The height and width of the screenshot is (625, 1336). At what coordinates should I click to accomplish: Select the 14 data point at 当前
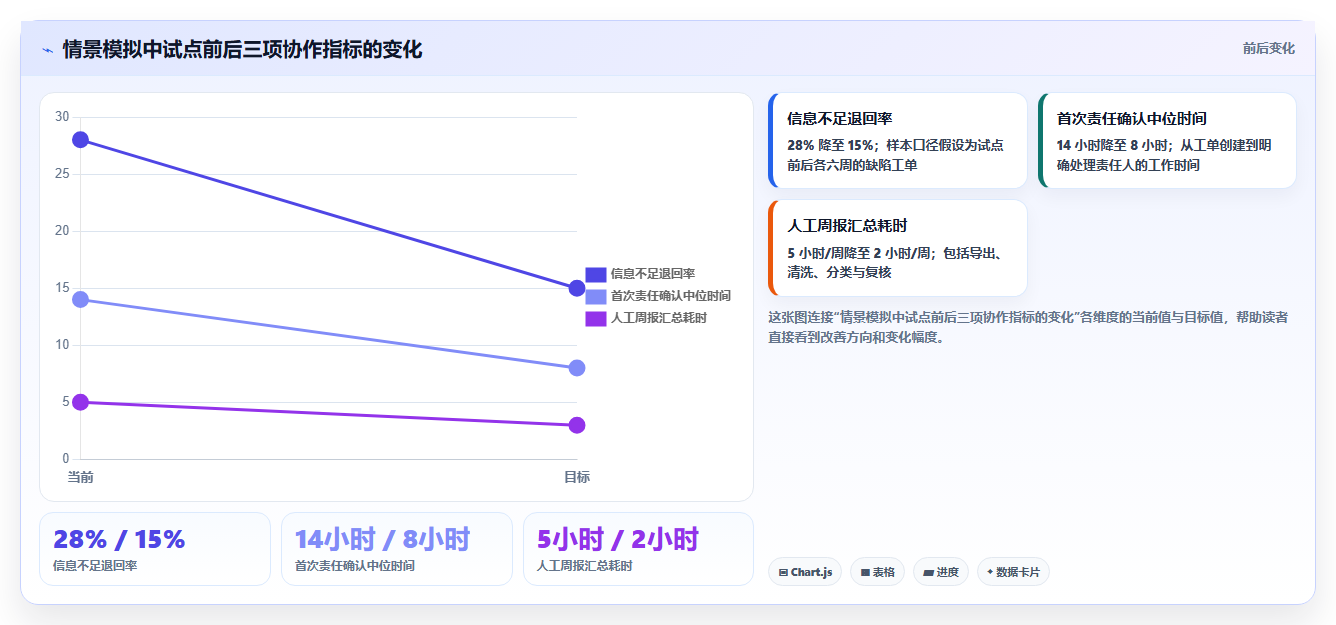tap(81, 299)
